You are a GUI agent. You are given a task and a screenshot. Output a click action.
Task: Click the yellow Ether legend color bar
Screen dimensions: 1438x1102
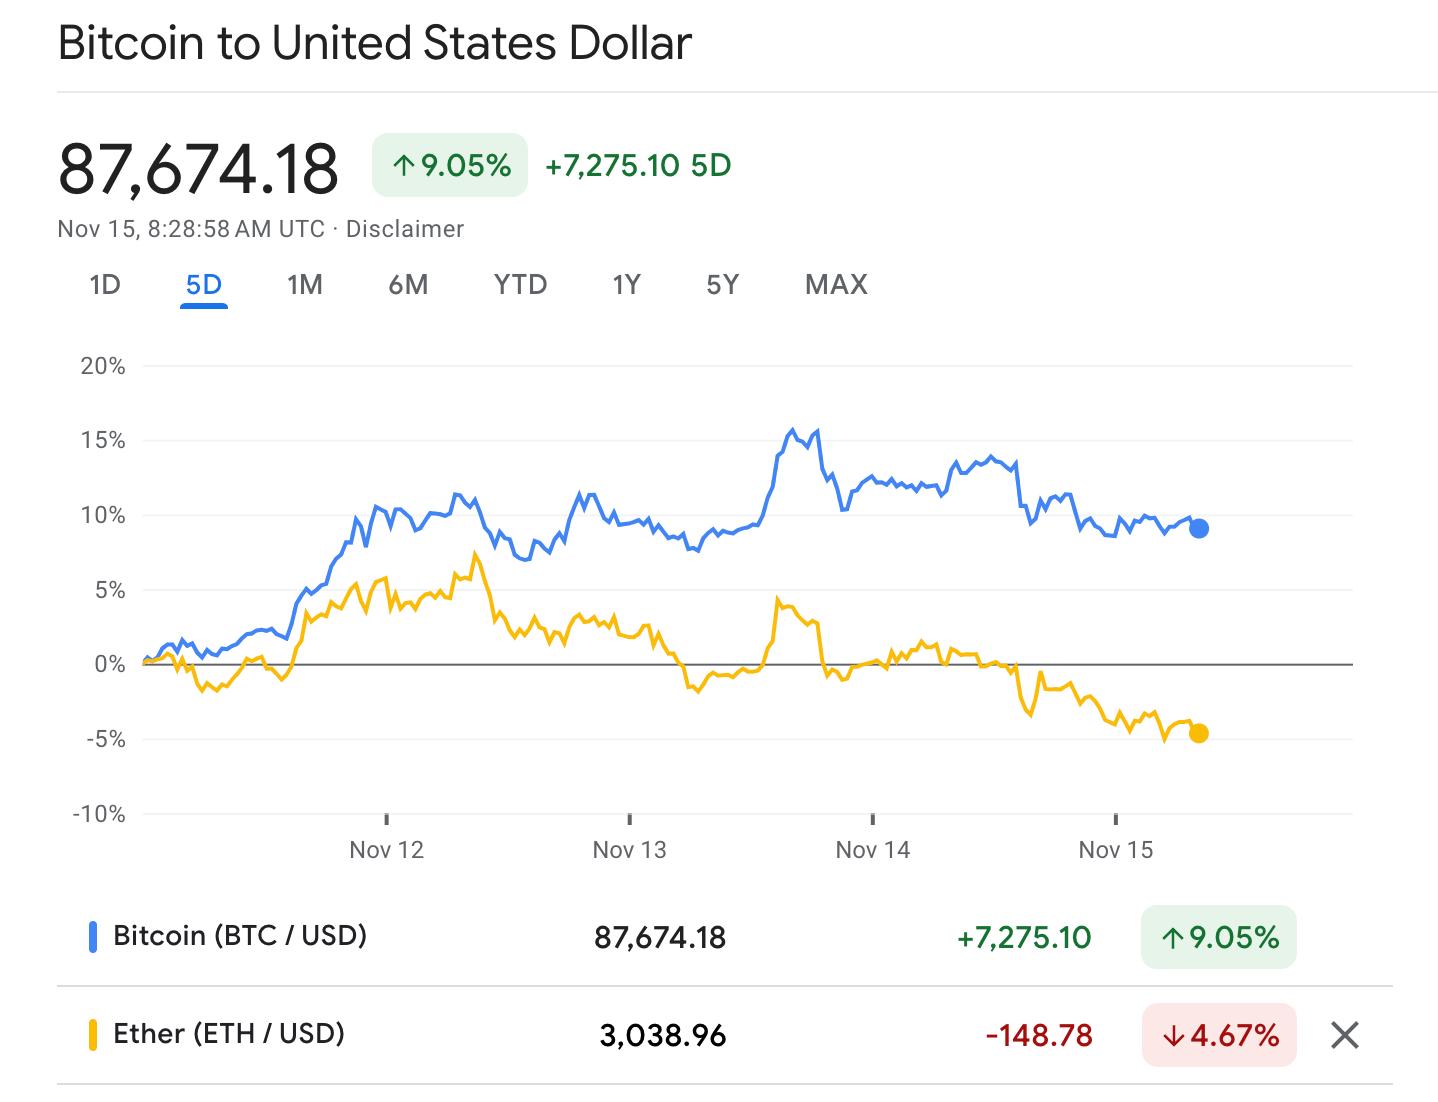[x=93, y=1035]
